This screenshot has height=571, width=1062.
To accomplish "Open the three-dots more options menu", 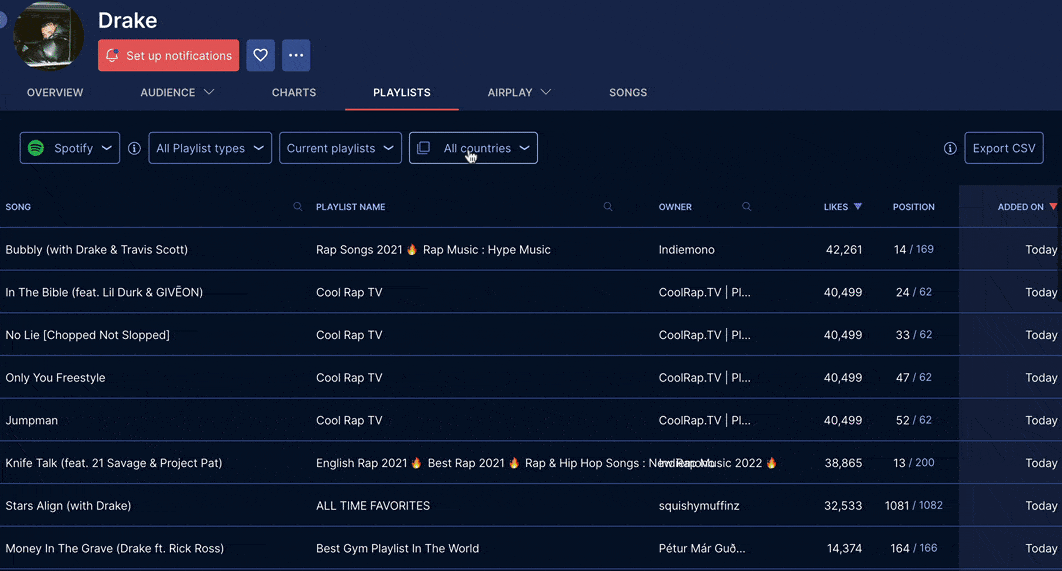I will click(x=296, y=56).
